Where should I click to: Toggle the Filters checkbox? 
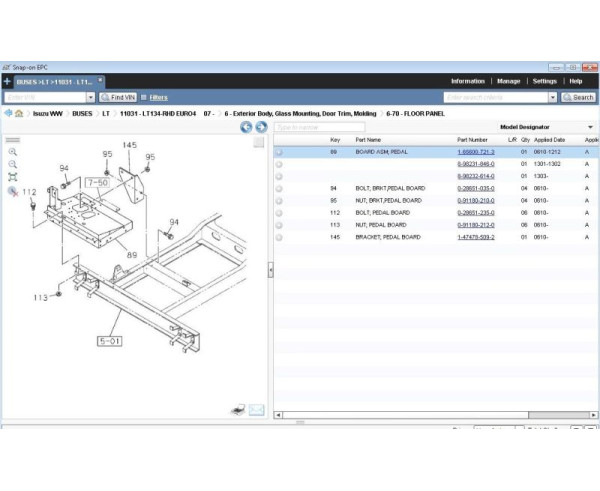click(144, 98)
